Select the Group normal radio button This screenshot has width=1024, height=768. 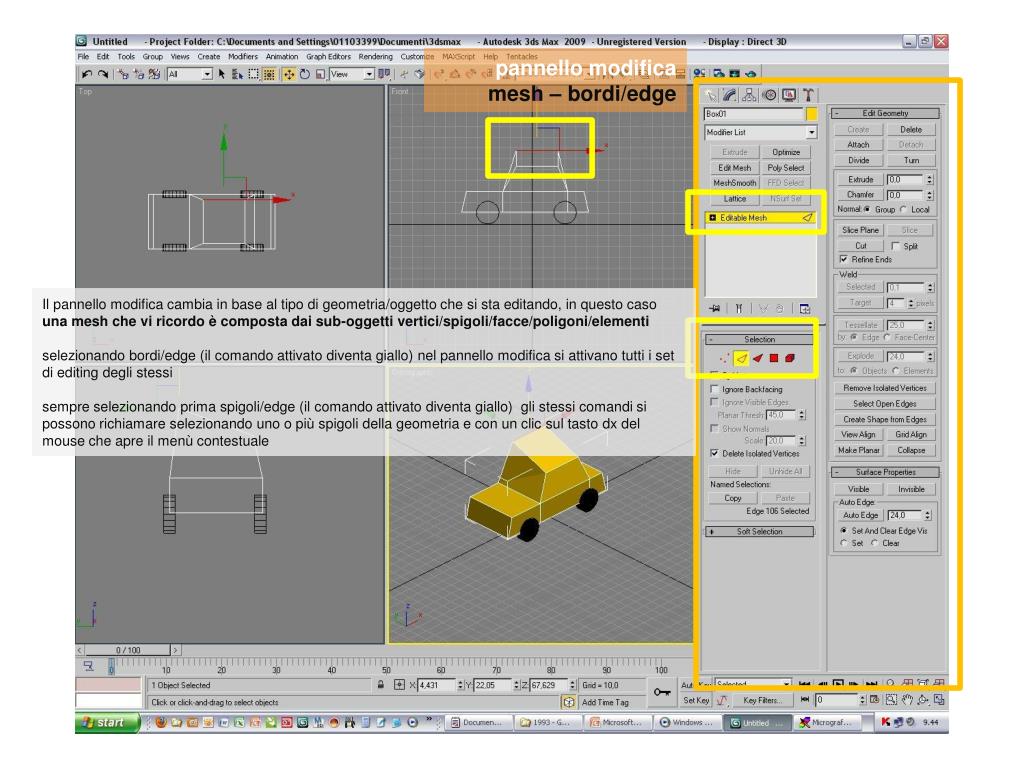point(868,210)
